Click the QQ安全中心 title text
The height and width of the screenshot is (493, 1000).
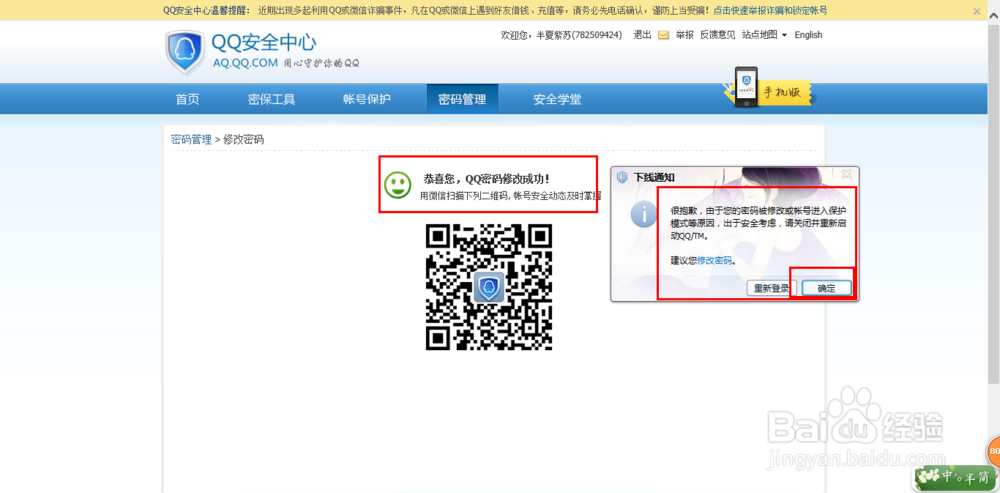tap(264, 43)
